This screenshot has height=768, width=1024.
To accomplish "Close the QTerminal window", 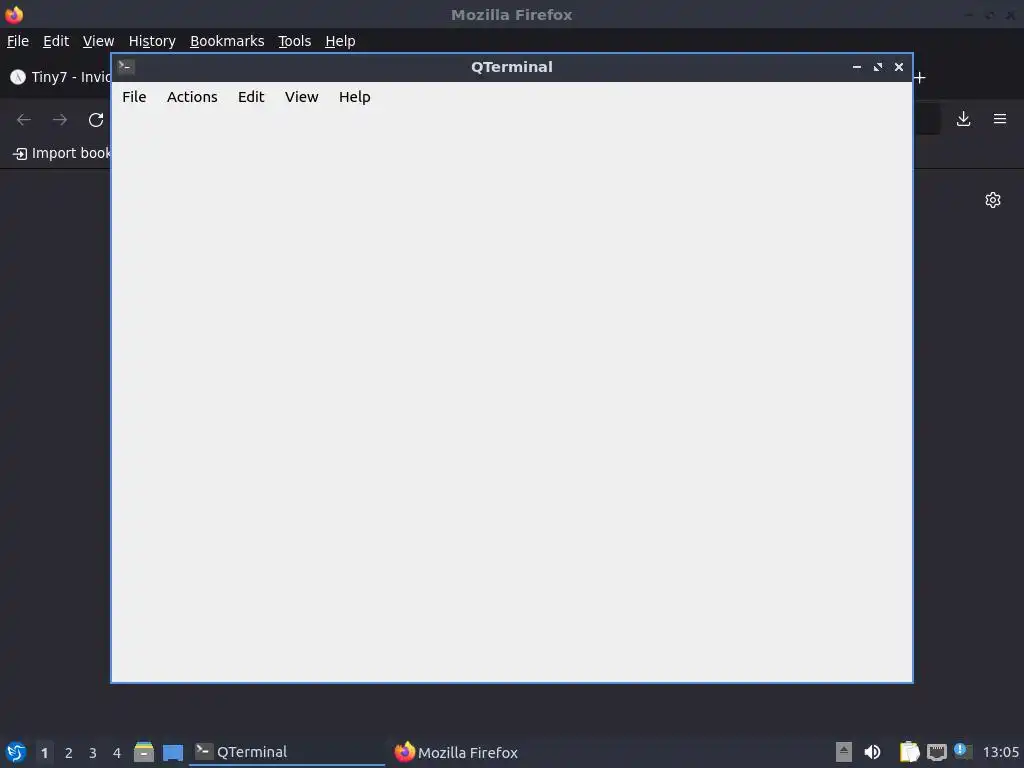I will click(899, 67).
